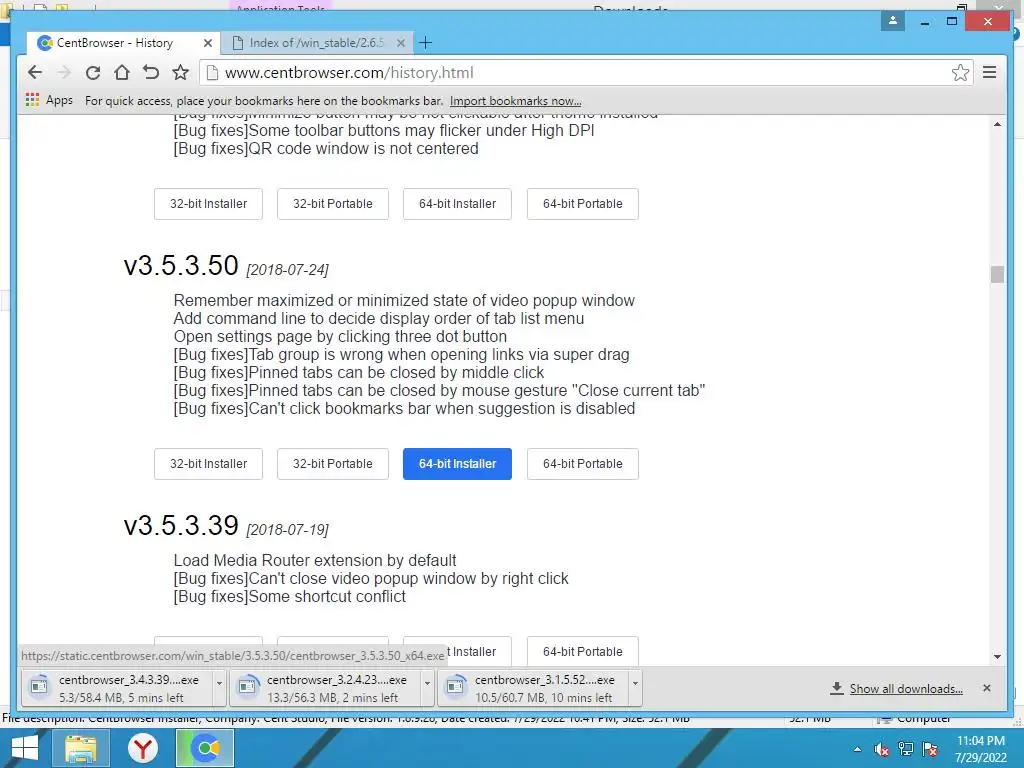Open the centbrowser_3.4.3.39 download item
Screen dimensions: 1024x768
tap(117, 688)
